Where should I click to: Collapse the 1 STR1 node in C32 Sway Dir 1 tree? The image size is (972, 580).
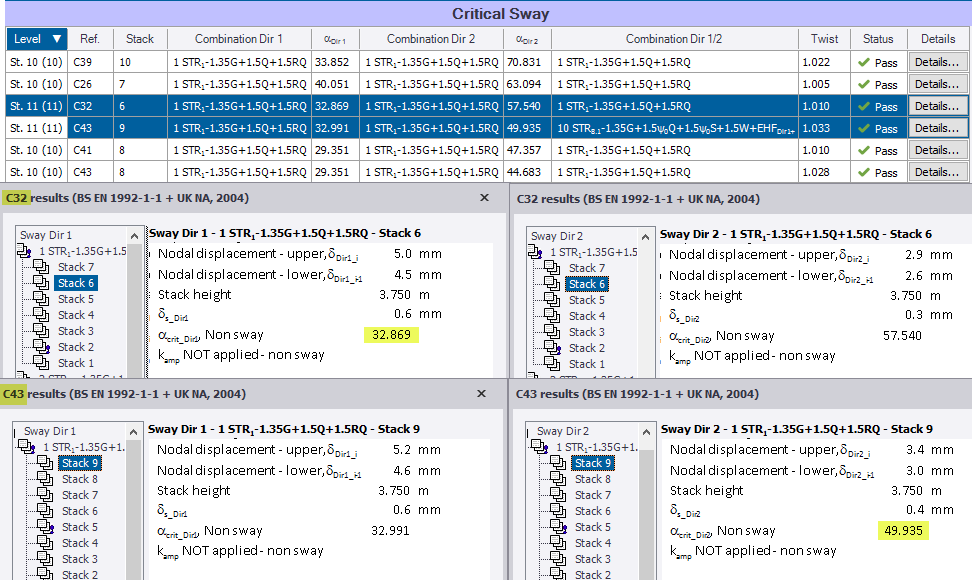[26, 252]
